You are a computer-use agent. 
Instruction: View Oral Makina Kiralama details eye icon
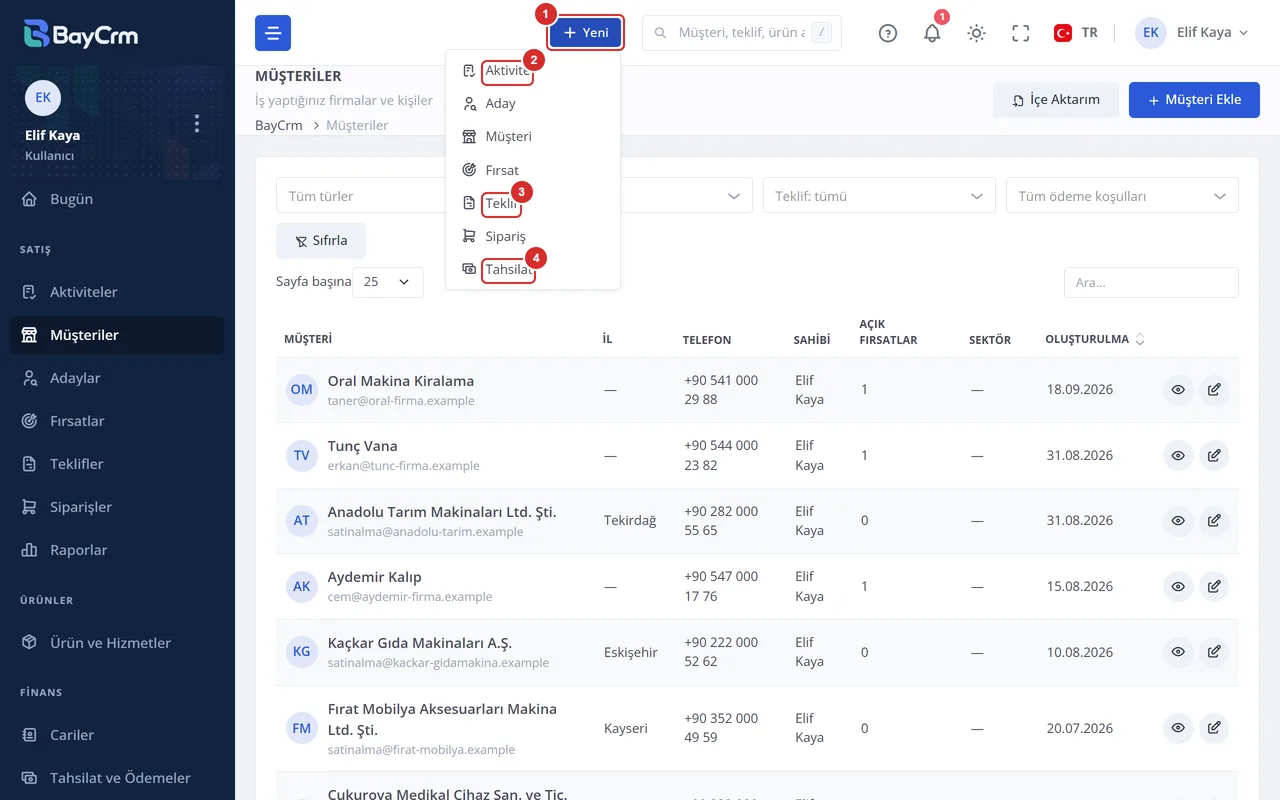[1178, 390]
